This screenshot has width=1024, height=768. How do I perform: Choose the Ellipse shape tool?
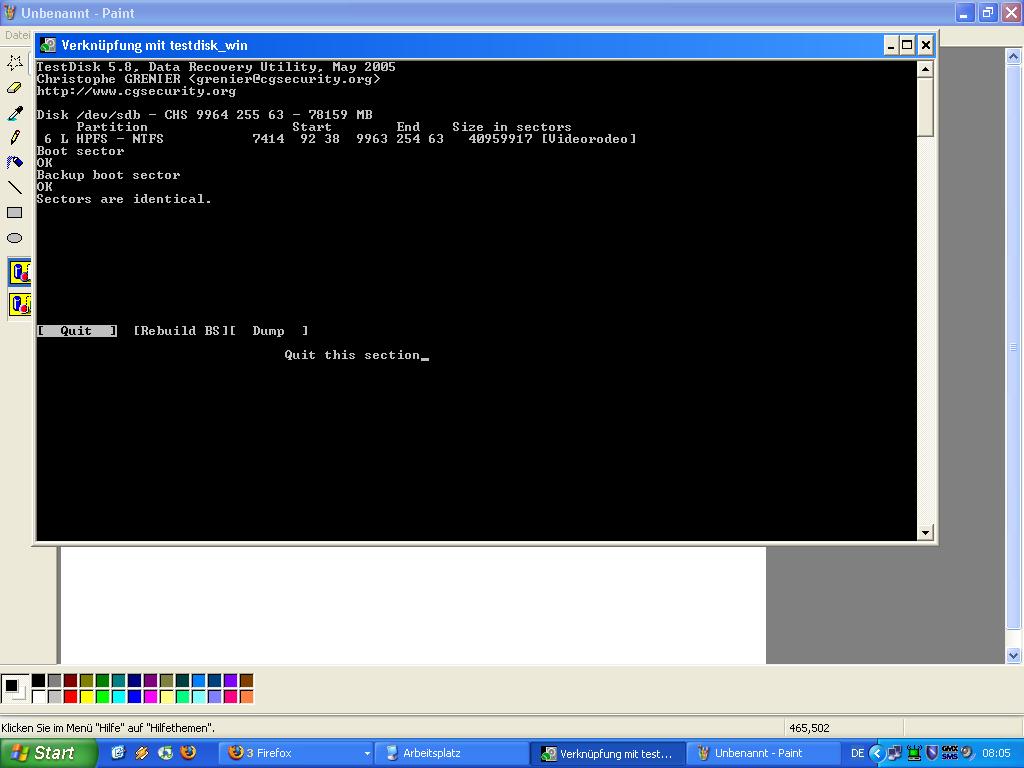tap(14, 238)
